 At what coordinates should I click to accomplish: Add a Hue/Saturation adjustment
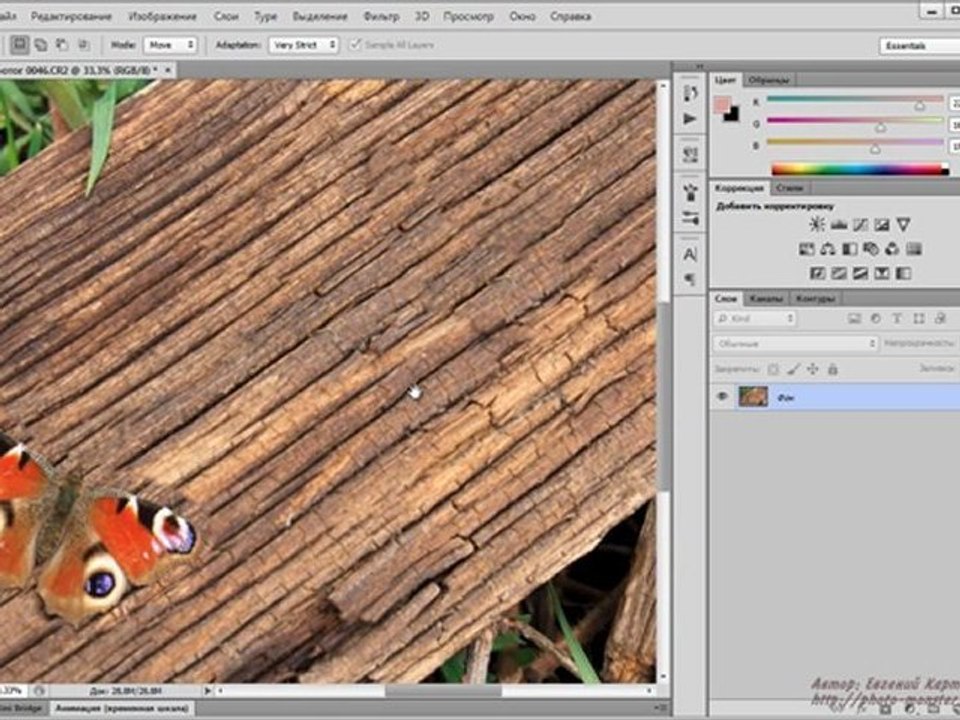point(806,249)
